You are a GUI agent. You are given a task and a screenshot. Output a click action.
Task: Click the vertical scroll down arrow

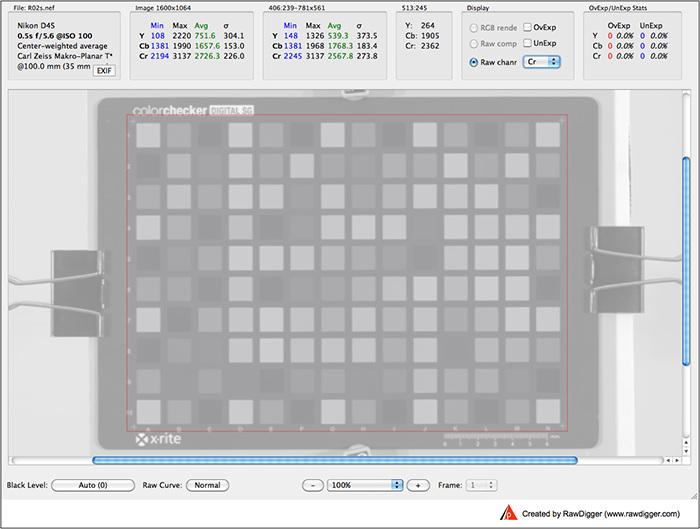tap(686, 451)
